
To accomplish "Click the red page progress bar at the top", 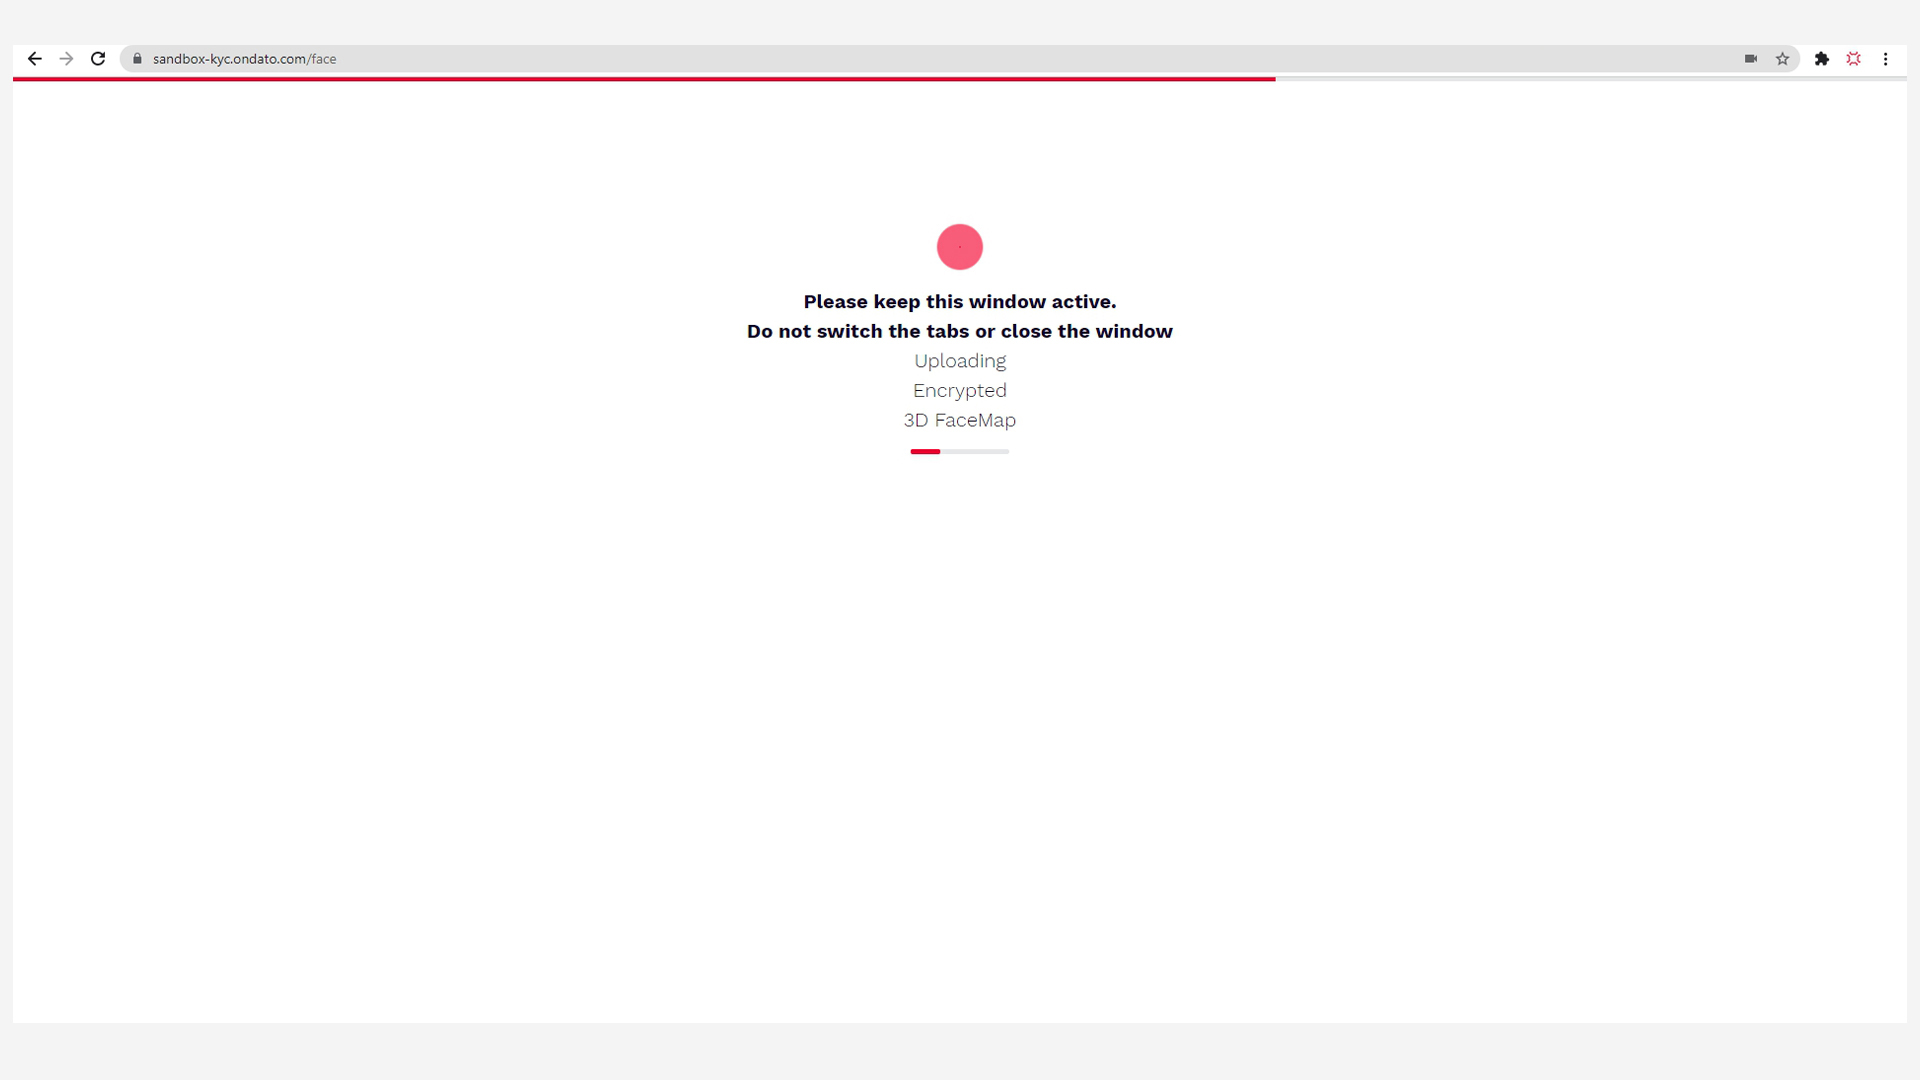I will tap(644, 79).
